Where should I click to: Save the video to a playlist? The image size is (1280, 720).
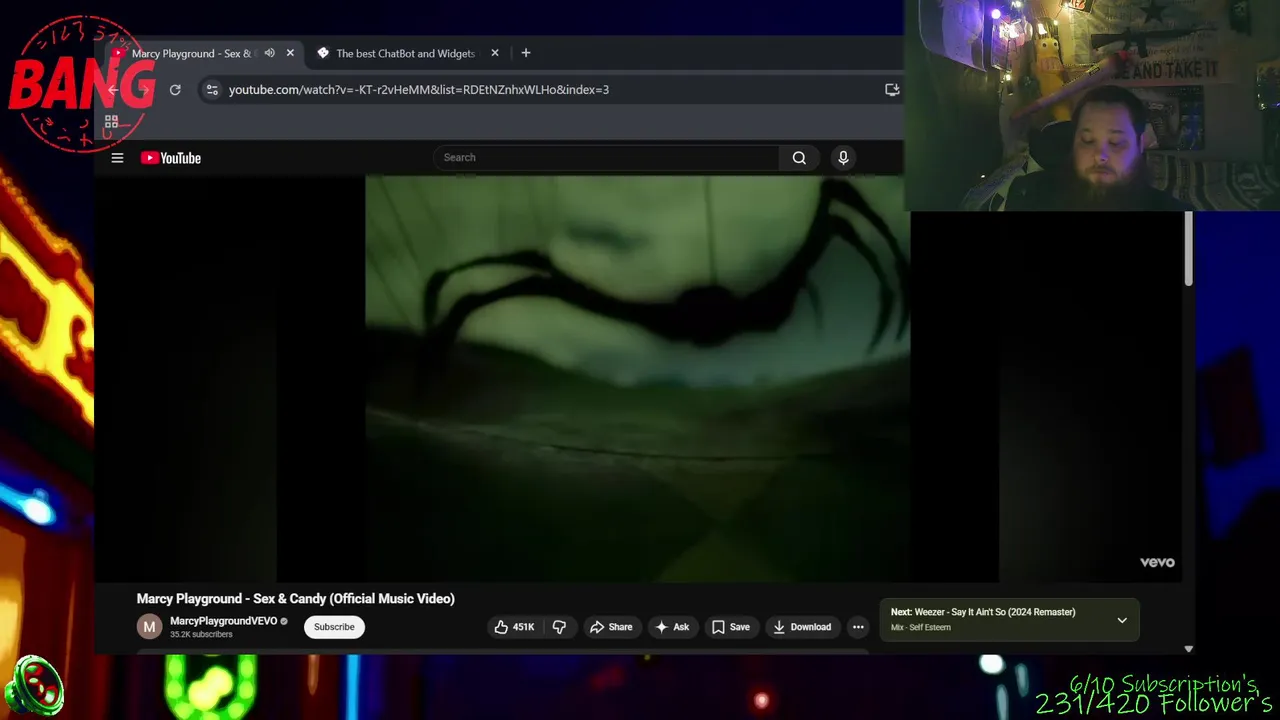[731, 627]
